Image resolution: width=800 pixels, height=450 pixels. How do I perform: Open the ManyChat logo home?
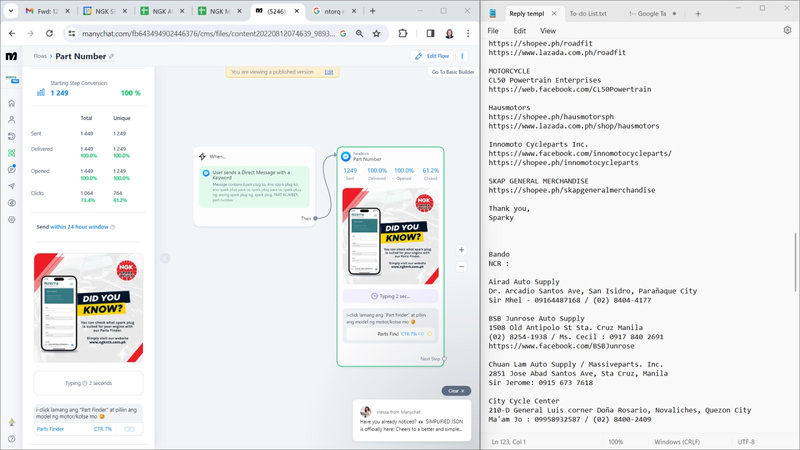[x=11, y=56]
